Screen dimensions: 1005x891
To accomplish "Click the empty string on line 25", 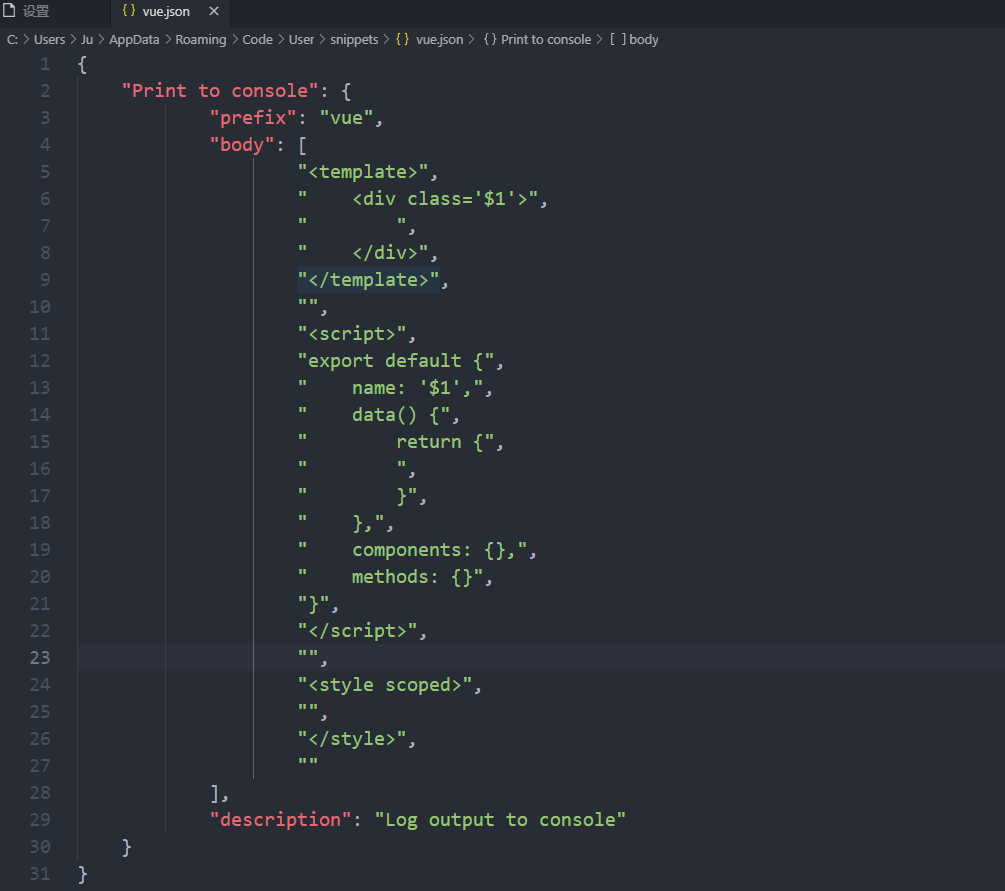I will coord(308,708).
